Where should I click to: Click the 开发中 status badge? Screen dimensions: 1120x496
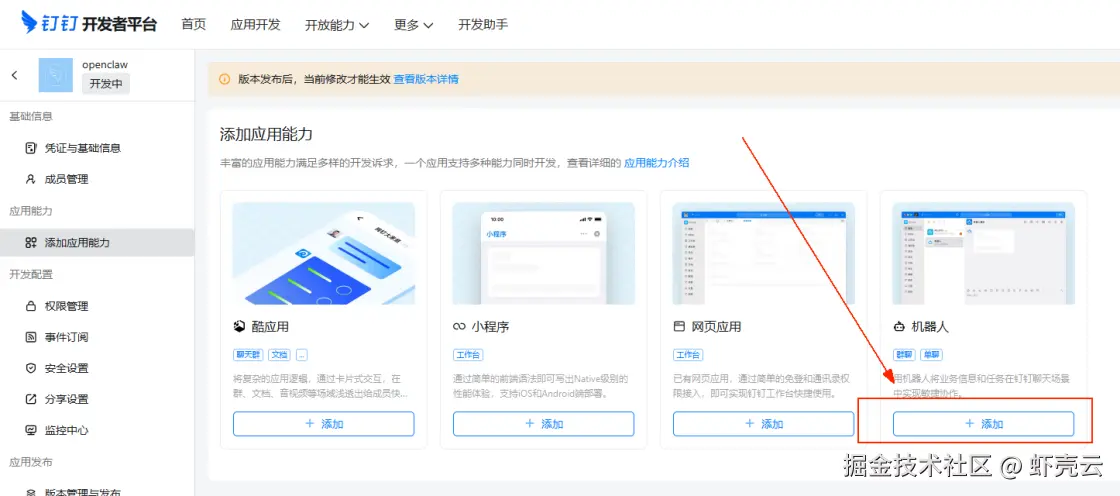click(x=106, y=84)
